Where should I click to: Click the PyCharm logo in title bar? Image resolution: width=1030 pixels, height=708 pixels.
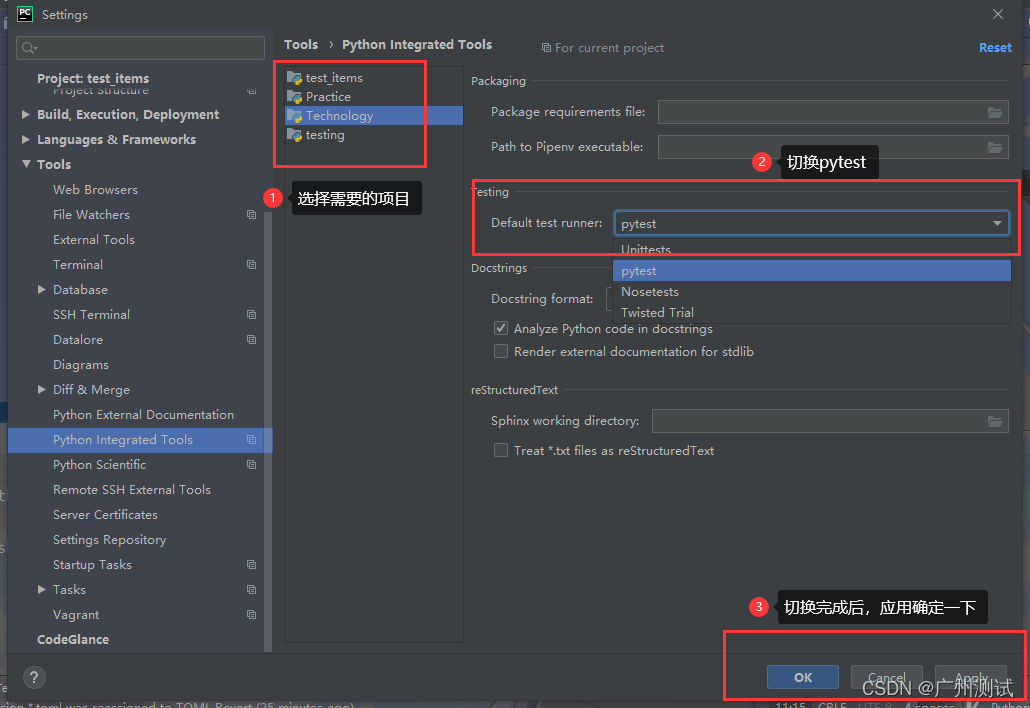click(x=25, y=14)
